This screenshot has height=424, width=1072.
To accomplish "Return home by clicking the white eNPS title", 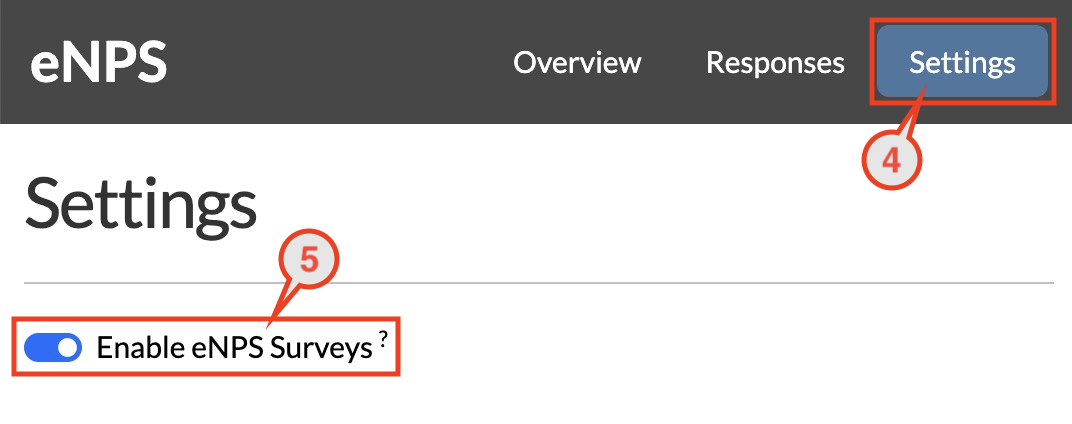I will [98, 63].
